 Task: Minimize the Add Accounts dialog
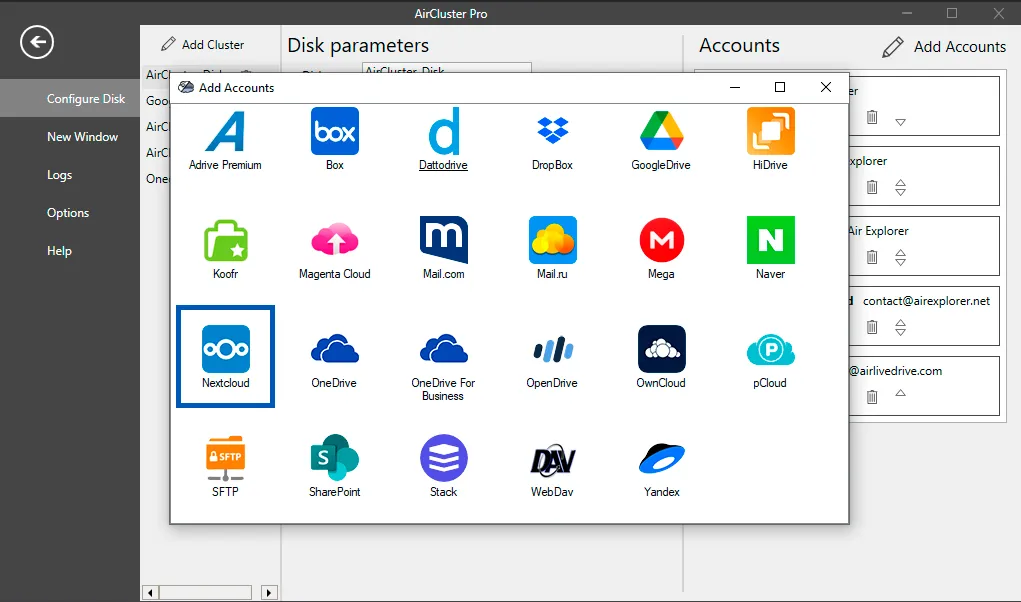[735, 87]
